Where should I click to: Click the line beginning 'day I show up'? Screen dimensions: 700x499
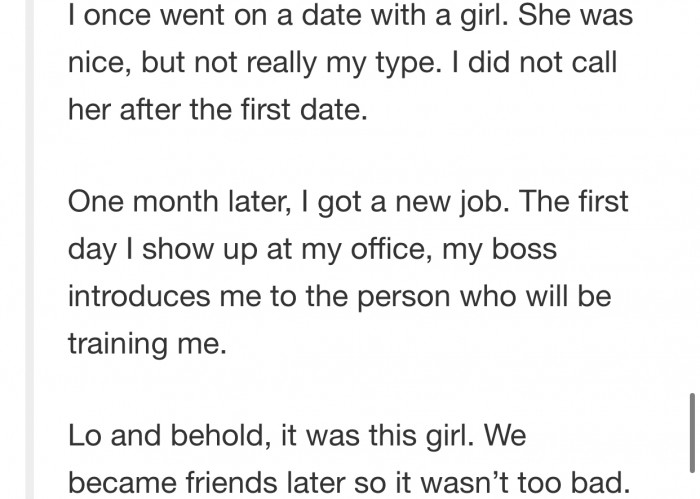[x=312, y=250]
